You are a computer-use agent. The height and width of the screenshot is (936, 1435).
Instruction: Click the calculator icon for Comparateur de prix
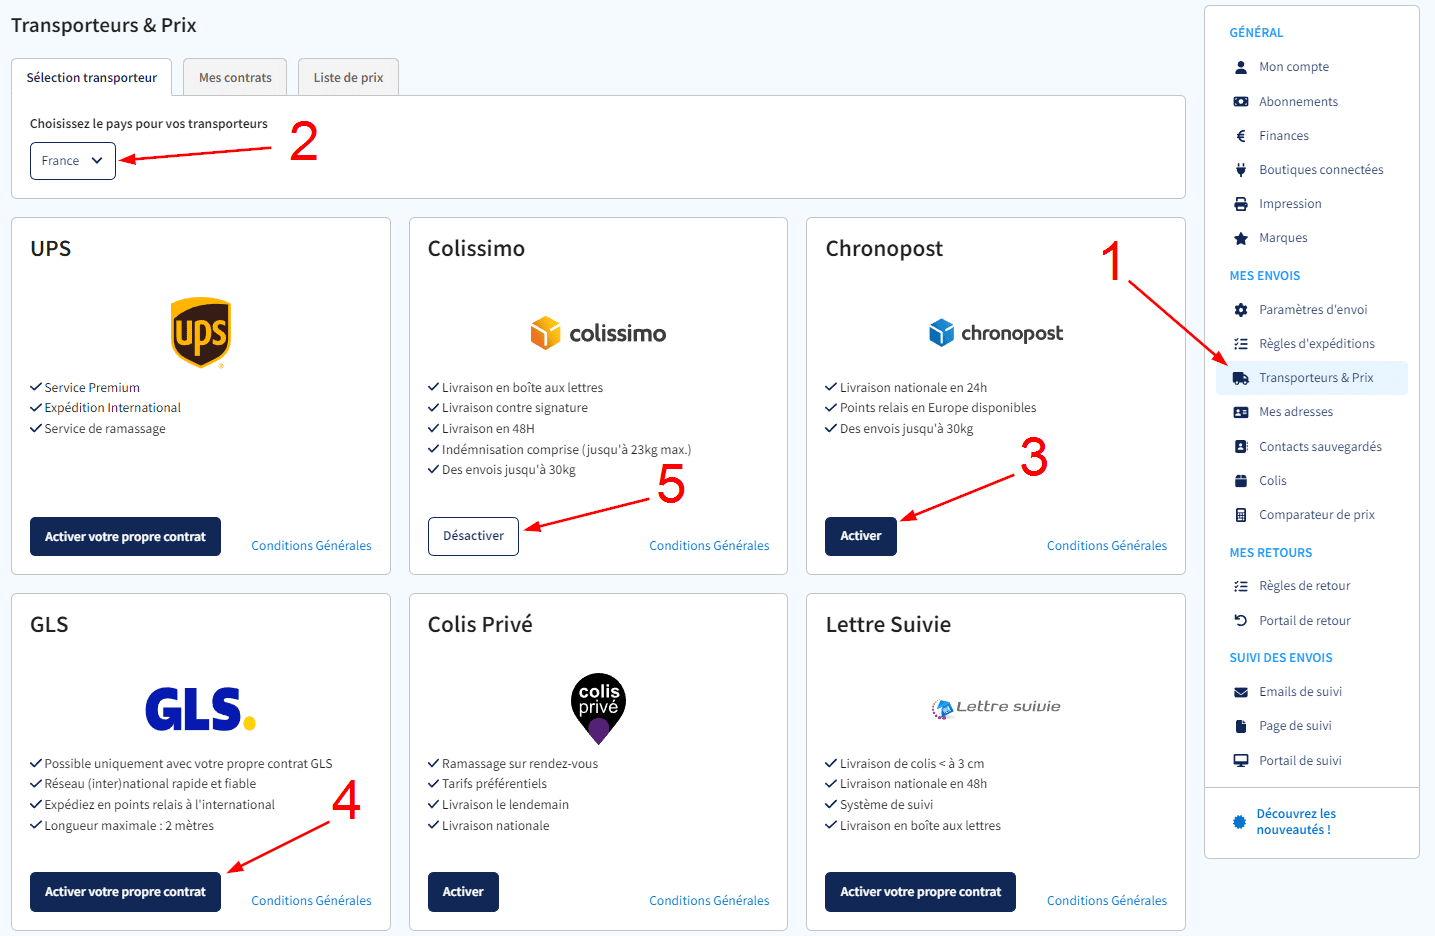(1241, 515)
